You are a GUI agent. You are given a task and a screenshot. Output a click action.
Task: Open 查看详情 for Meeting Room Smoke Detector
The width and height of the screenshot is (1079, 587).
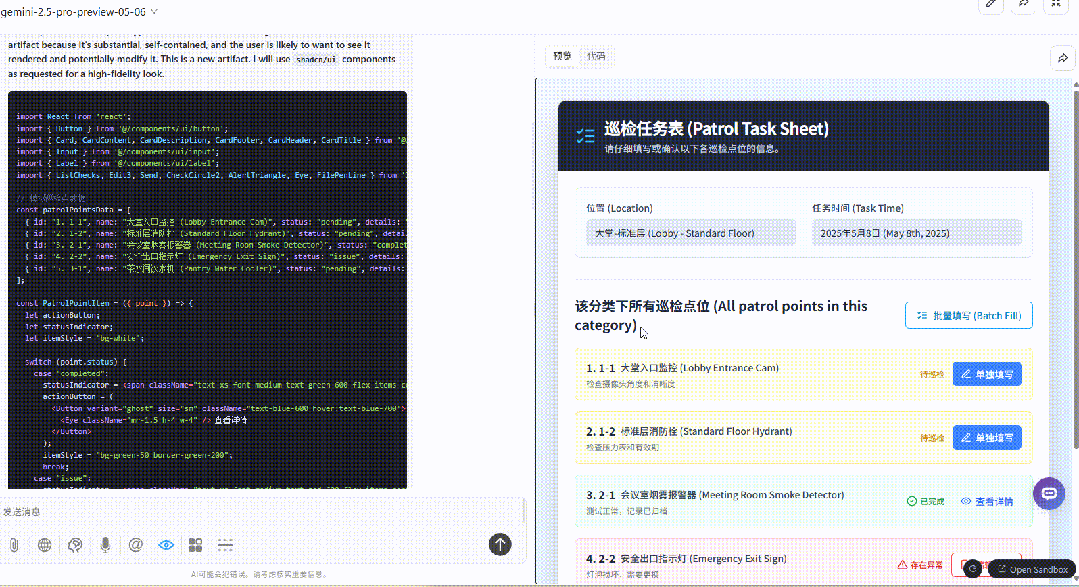pos(987,502)
